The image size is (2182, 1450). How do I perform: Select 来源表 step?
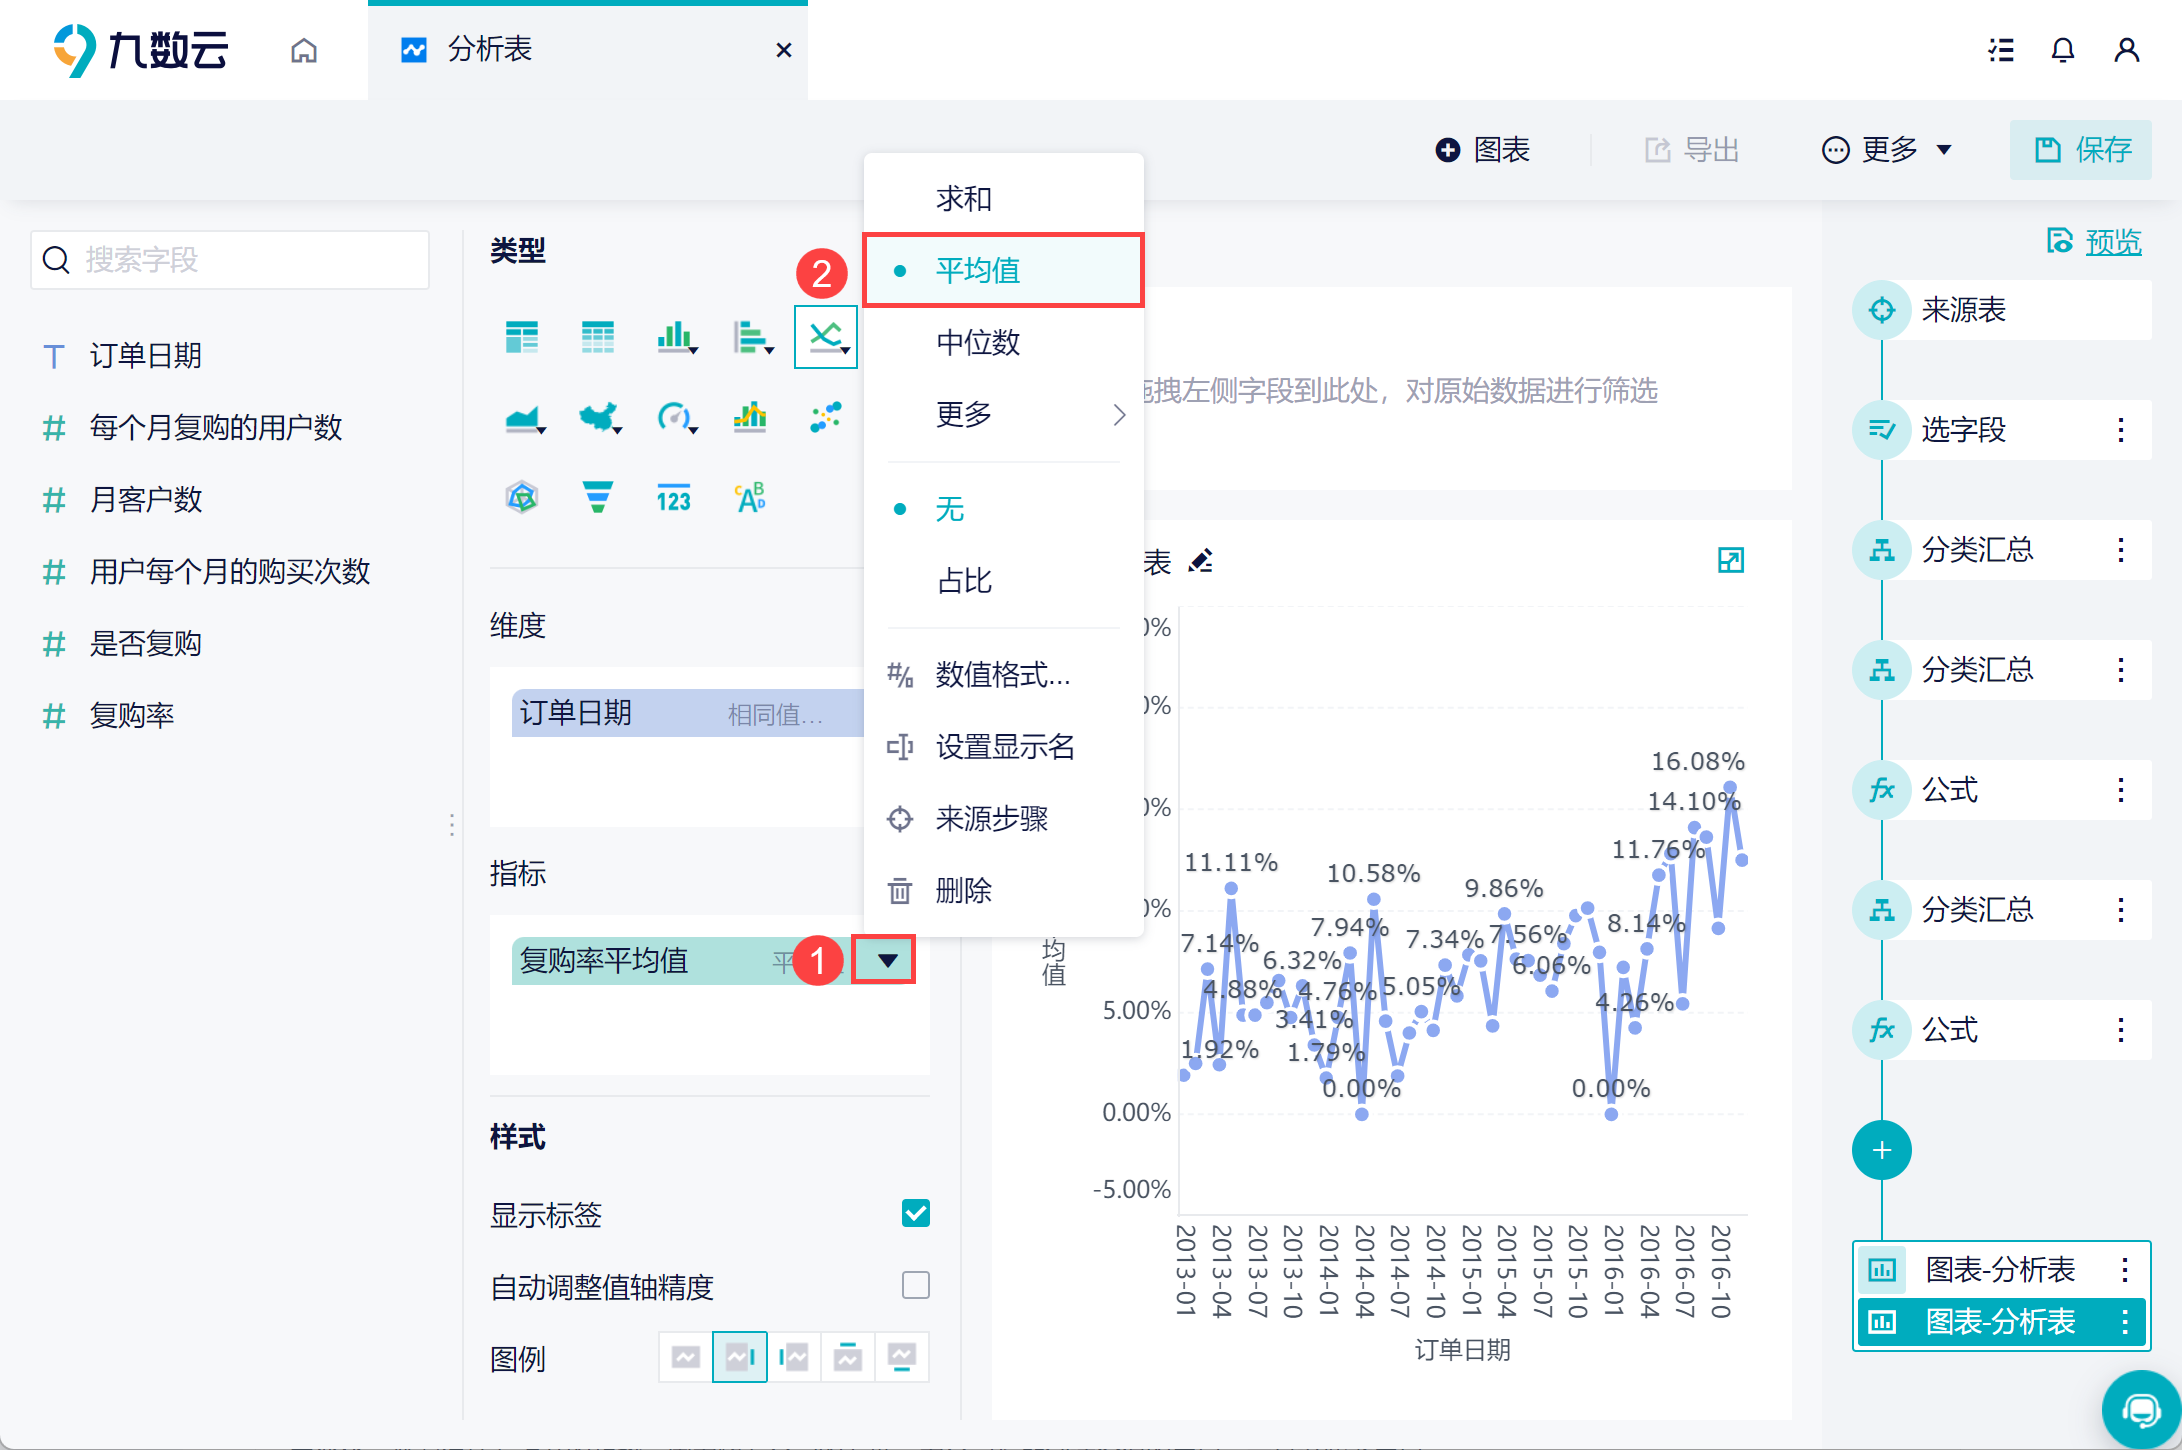point(2002,310)
